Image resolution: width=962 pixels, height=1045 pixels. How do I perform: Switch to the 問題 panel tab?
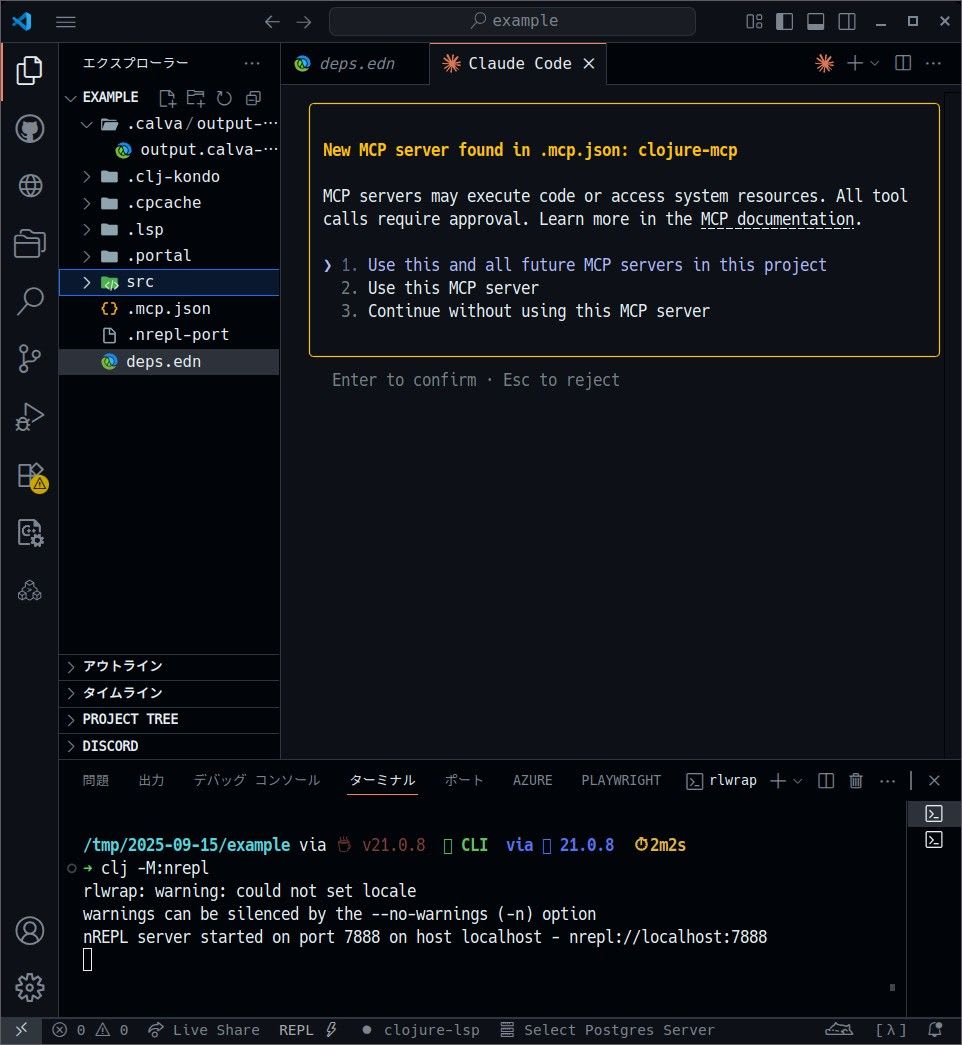tap(95, 780)
